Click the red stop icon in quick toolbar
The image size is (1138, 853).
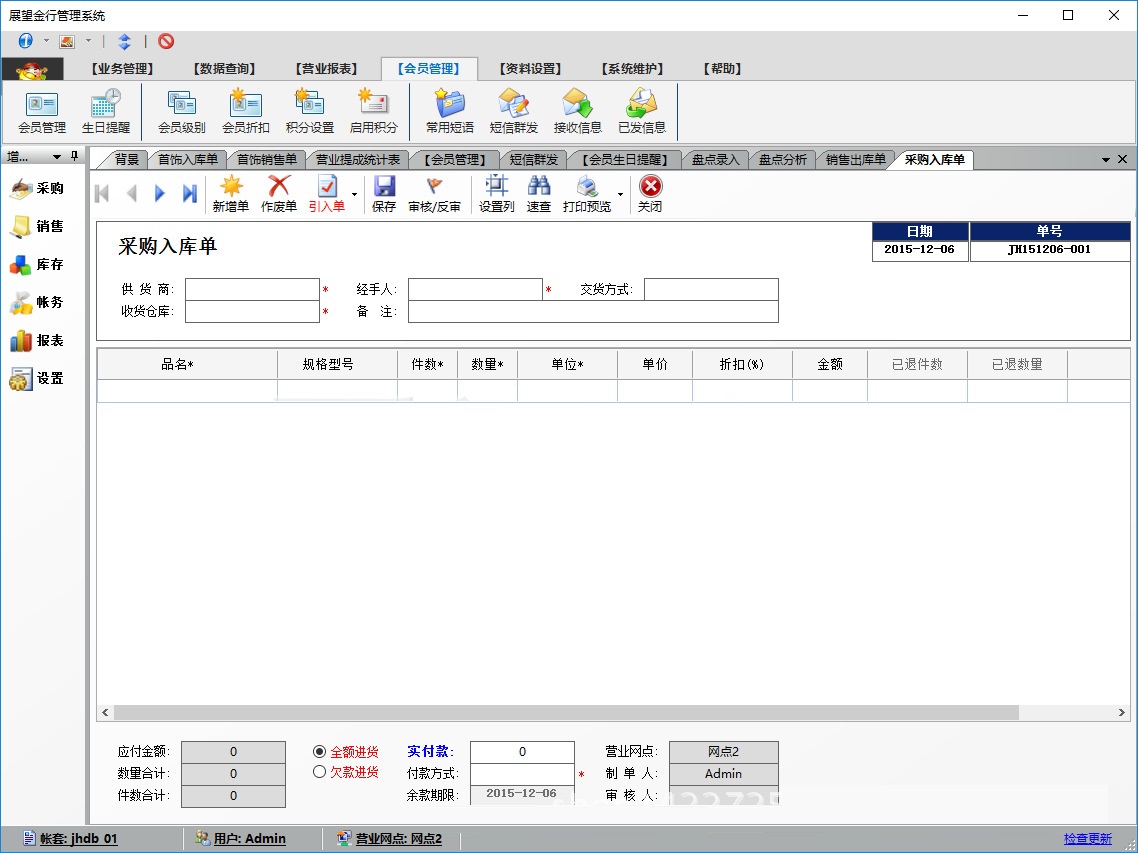click(x=166, y=41)
